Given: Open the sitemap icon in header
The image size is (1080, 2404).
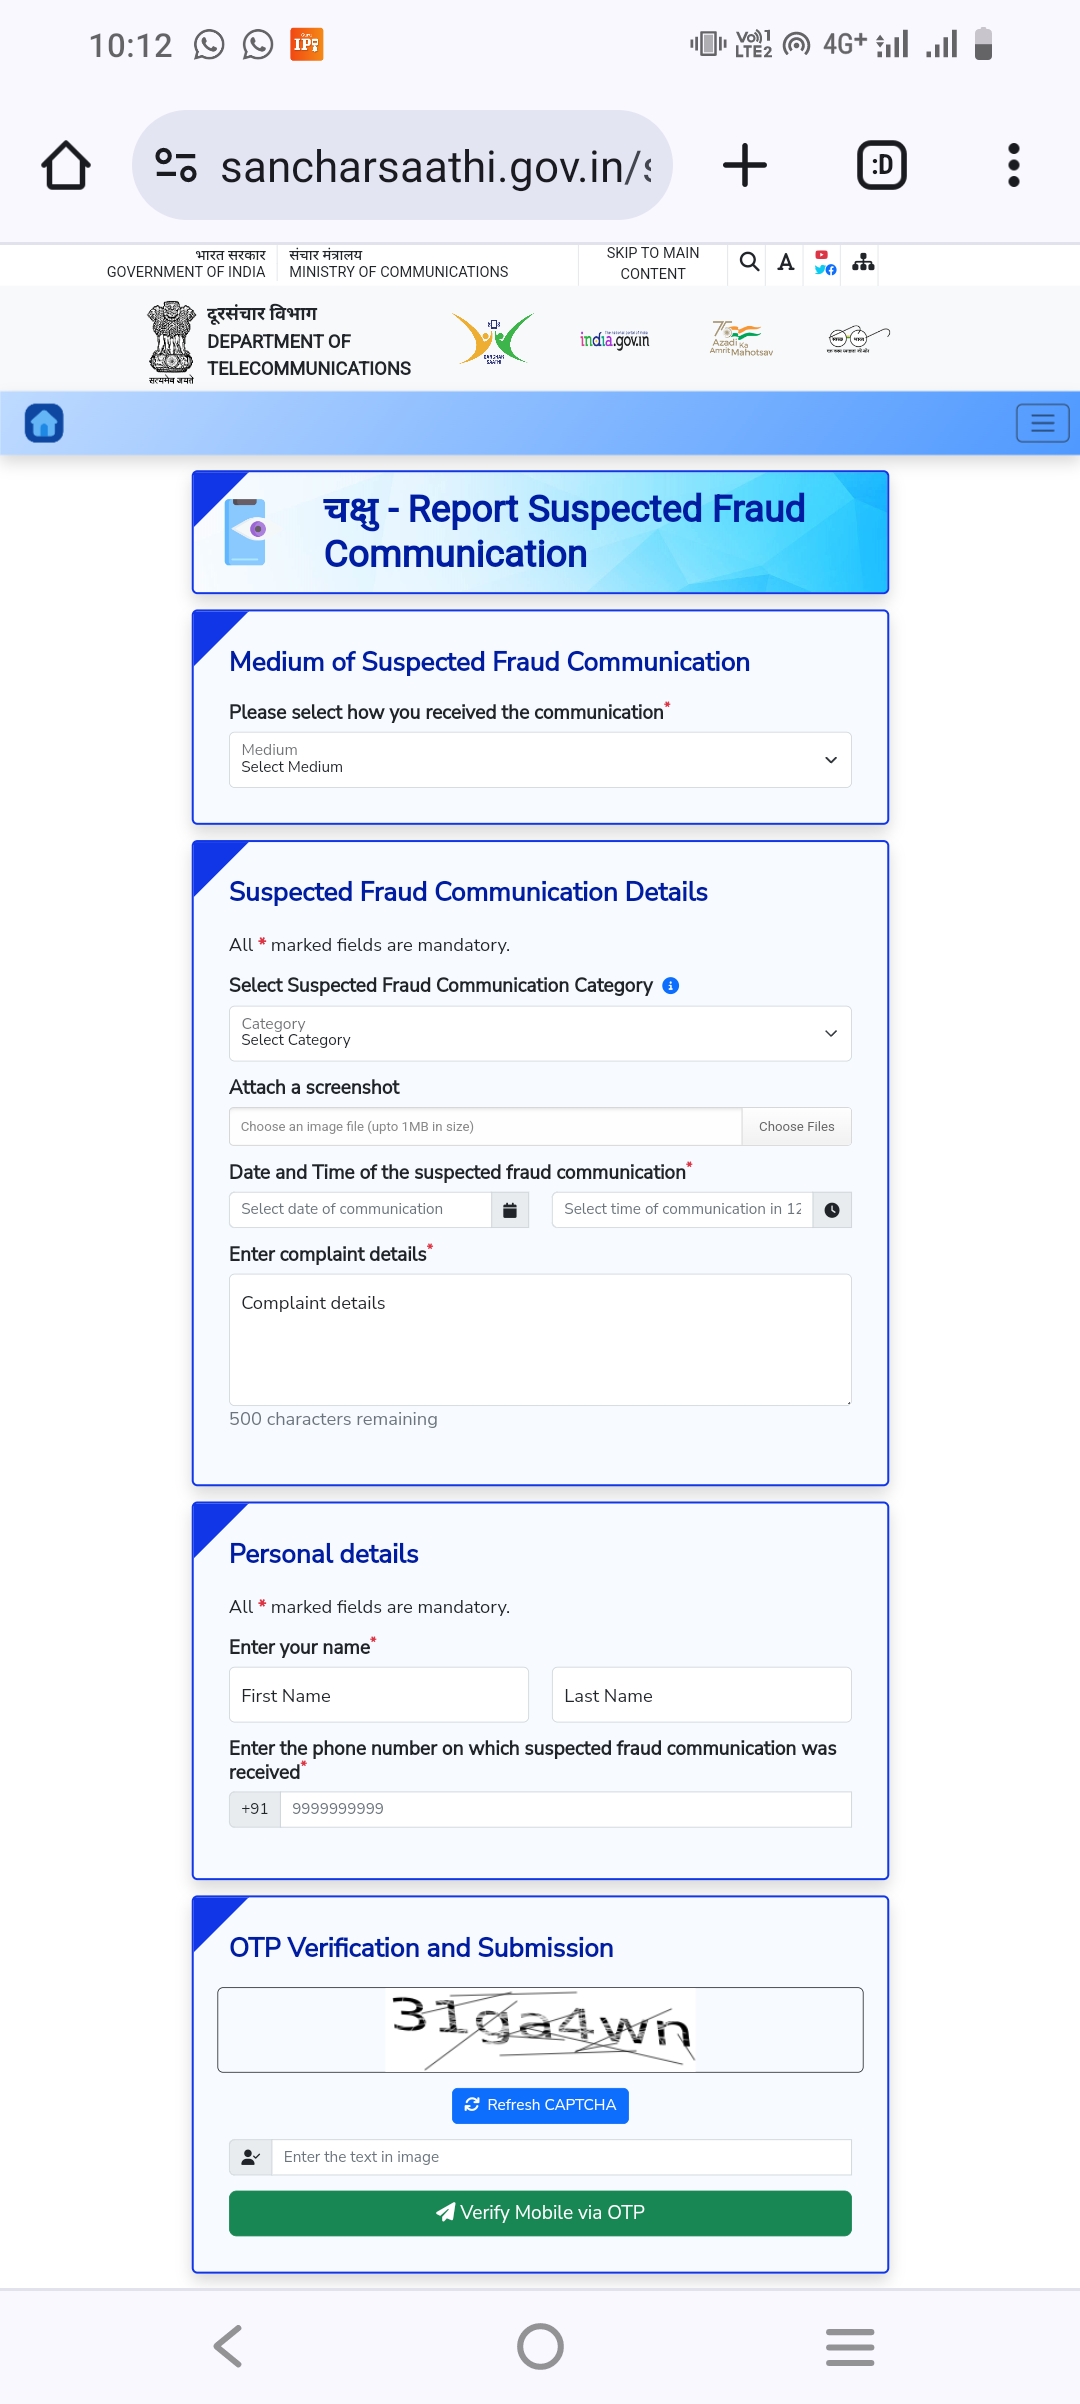Looking at the screenshot, I should pyautogui.click(x=863, y=262).
